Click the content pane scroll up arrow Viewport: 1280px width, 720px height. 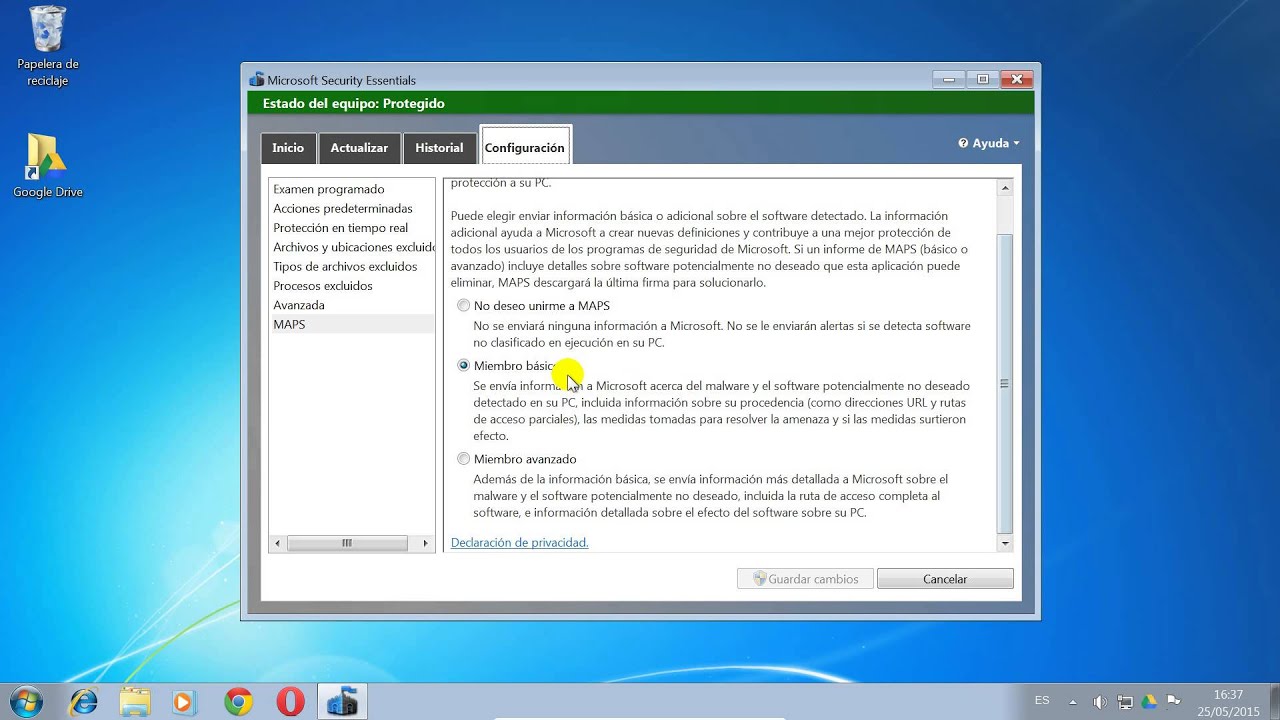coord(1005,188)
